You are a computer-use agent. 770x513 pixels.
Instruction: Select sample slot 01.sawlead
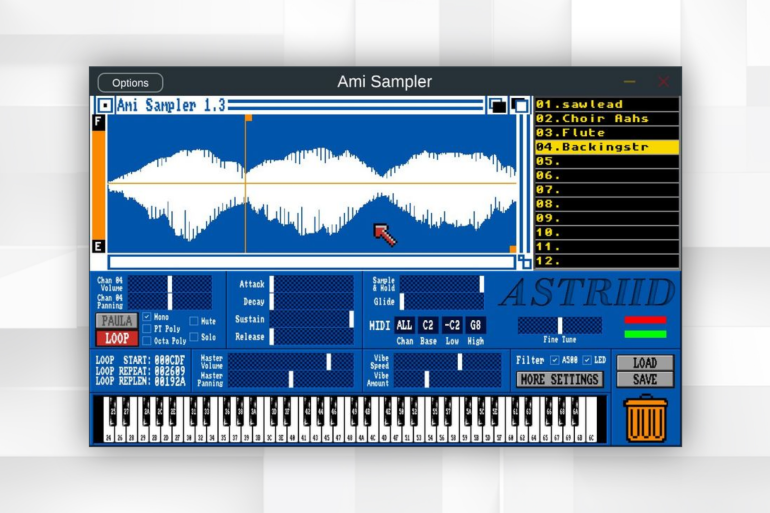pos(607,104)
